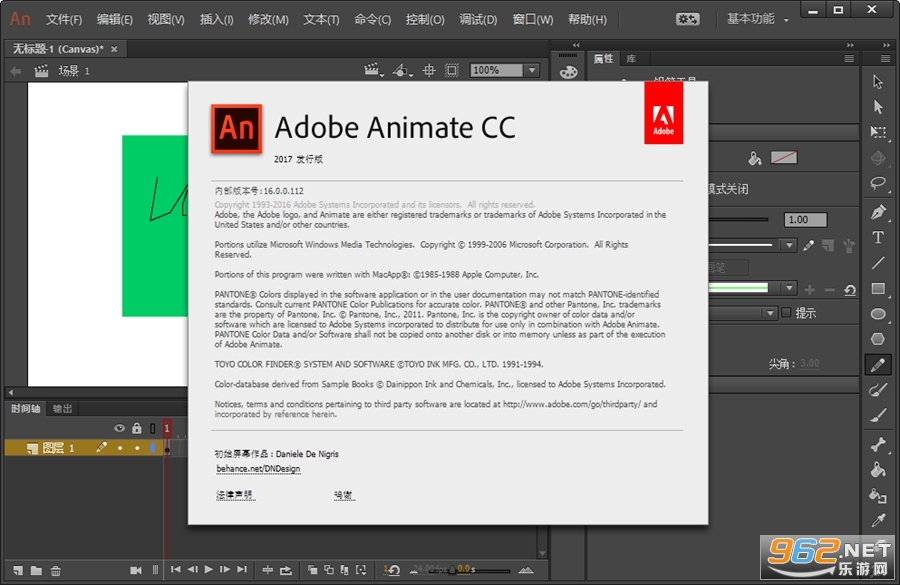
Task: Toggle outline view for all layers
Action: coord(153,428)
